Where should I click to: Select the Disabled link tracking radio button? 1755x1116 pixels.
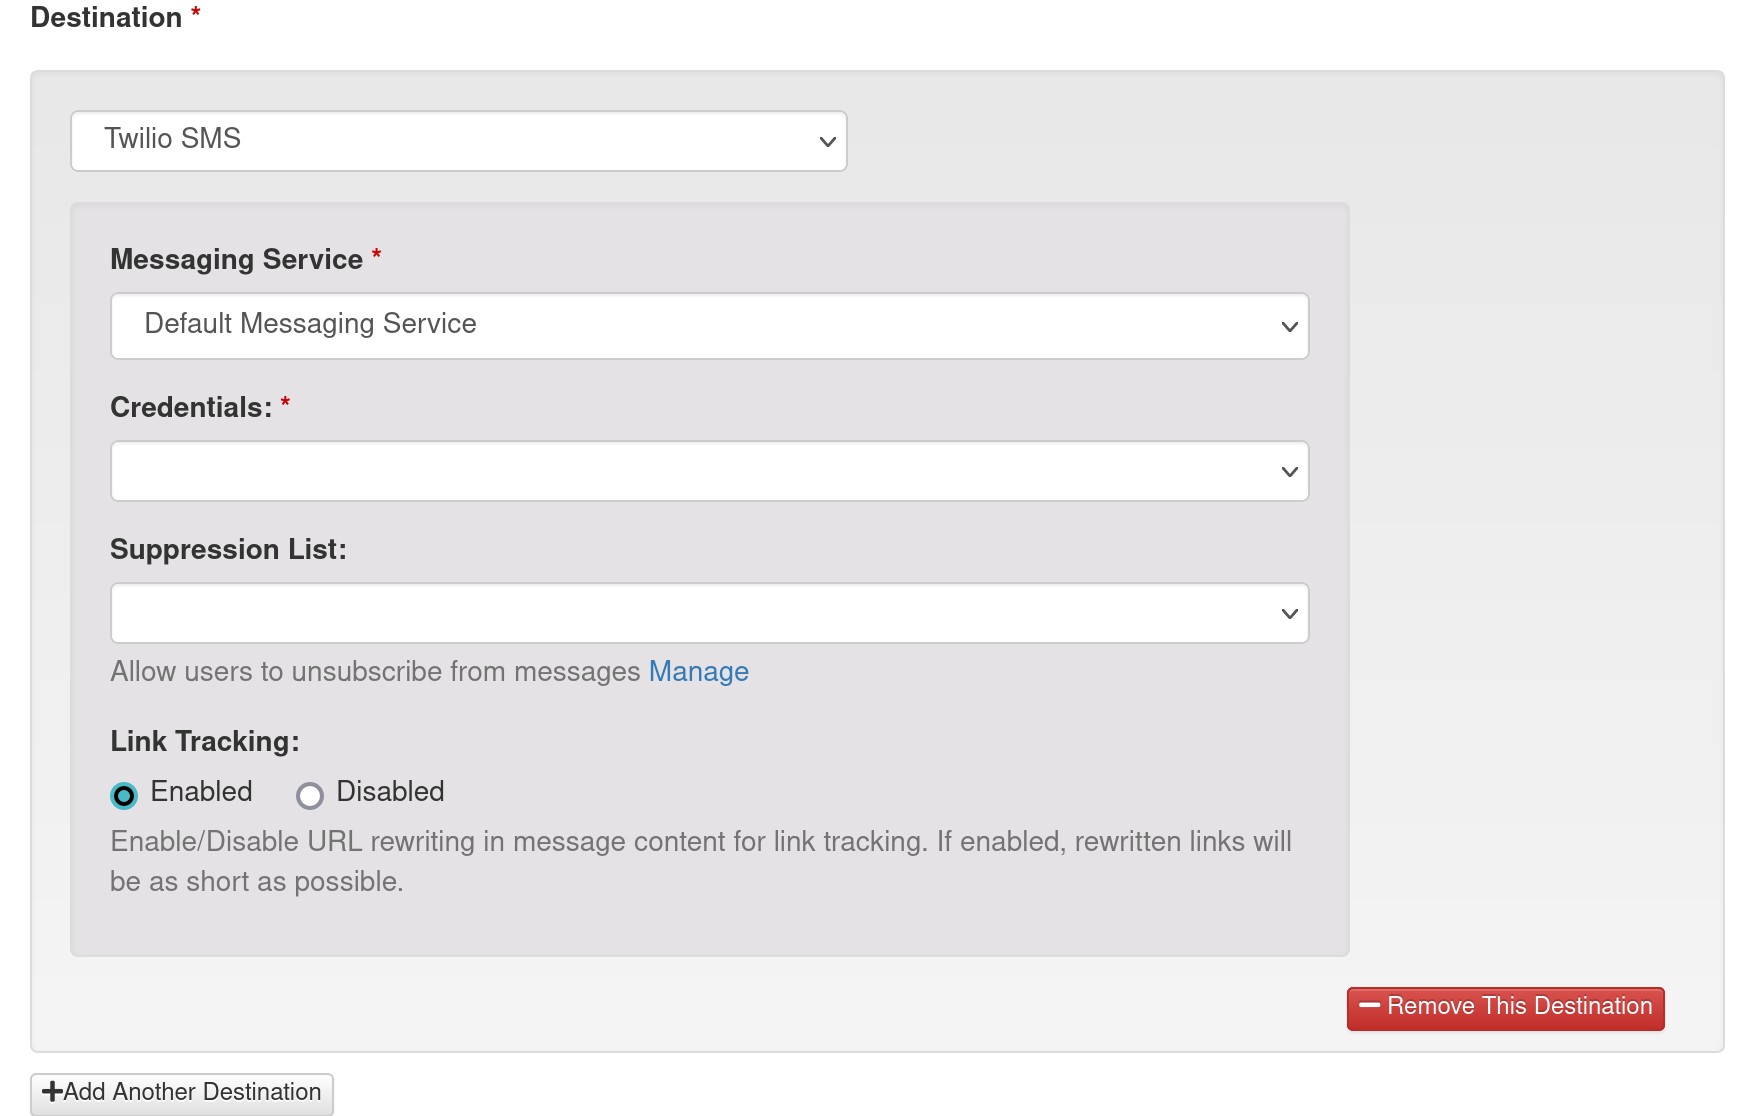pyautogui.click(x=310, y=795)
